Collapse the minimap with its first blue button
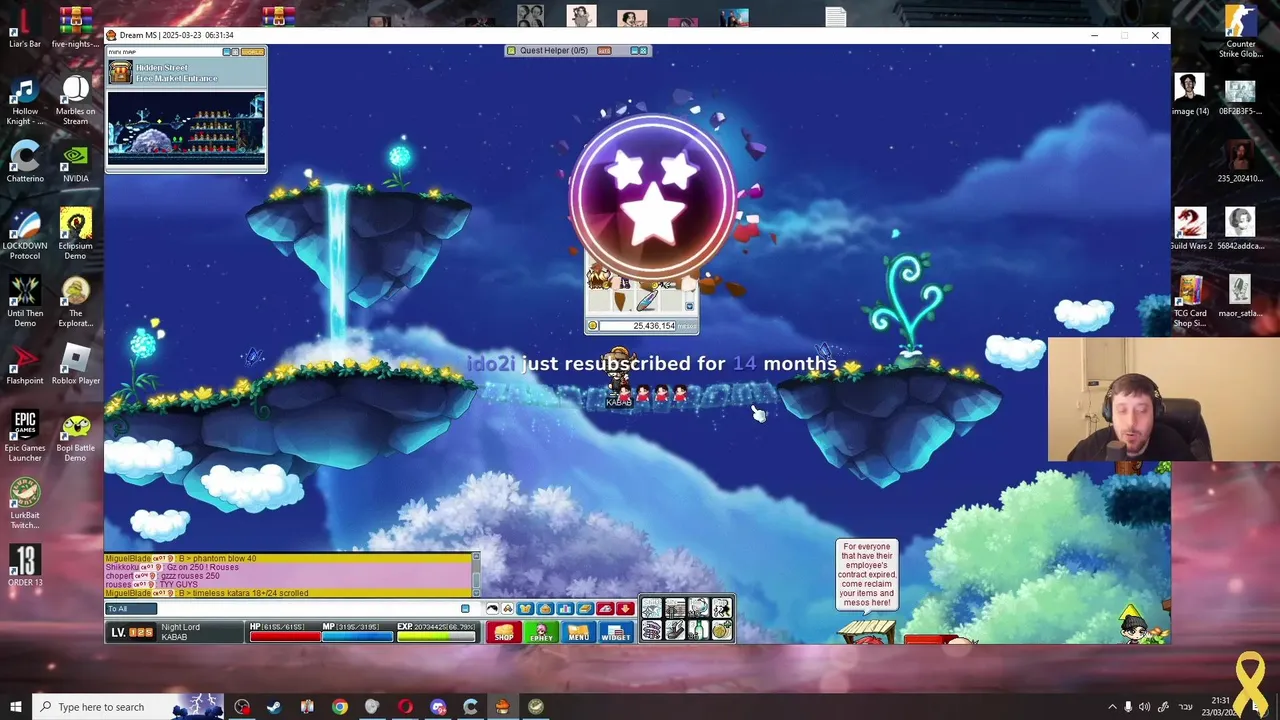Viewport: 1280px width, 720px height. click(x=227, y=51)
